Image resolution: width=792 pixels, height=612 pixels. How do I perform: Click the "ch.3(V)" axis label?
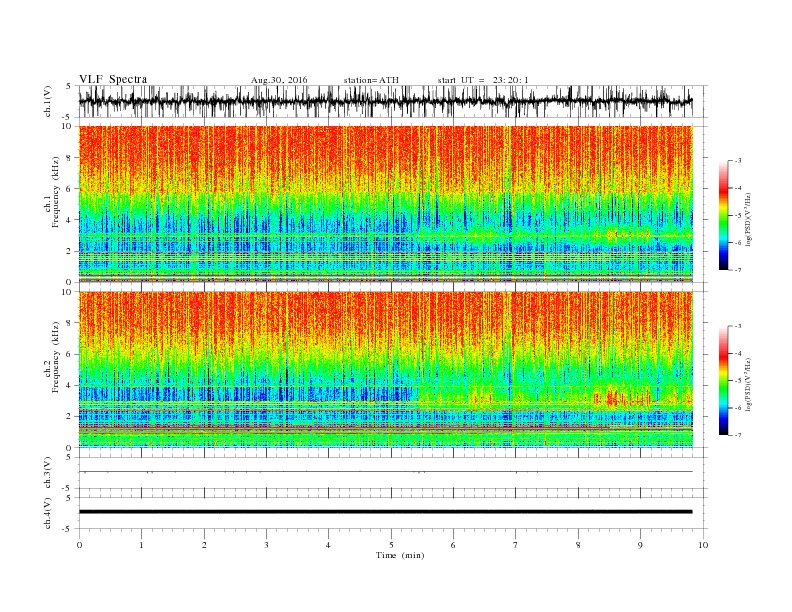[48, 472]
